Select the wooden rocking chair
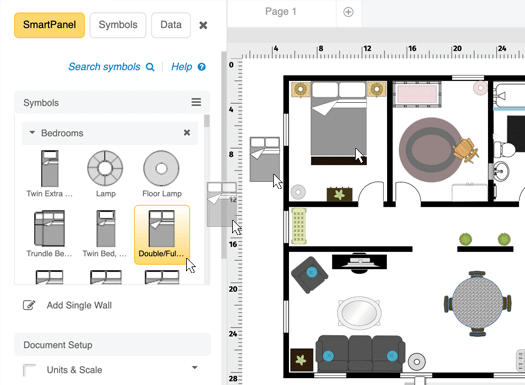Image resolution: width=525 pixels, height=385 pixels. click(465, 150)
